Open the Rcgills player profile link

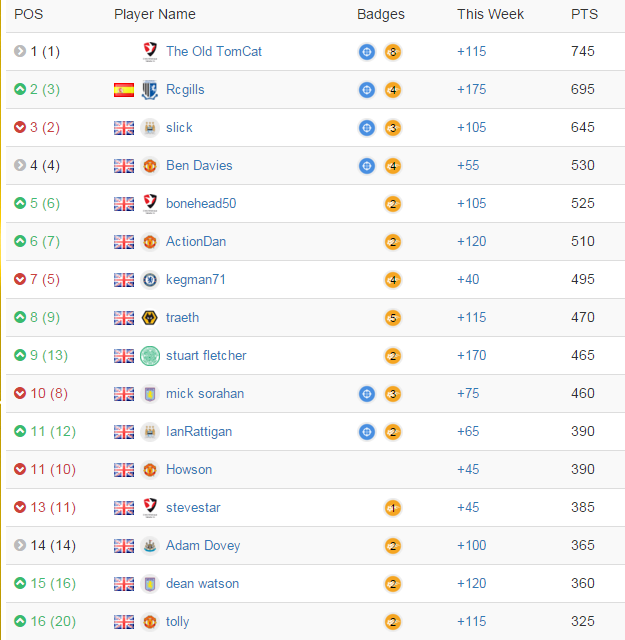185,90
